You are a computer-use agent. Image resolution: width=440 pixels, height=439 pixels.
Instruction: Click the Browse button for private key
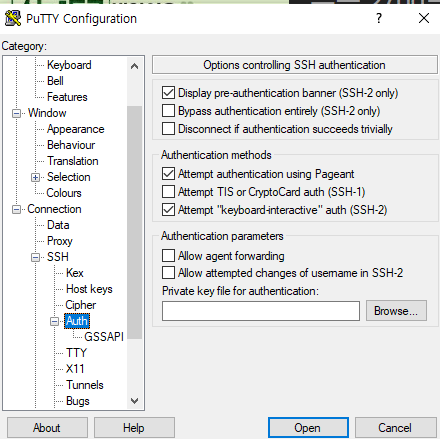(x=396, y=311)
